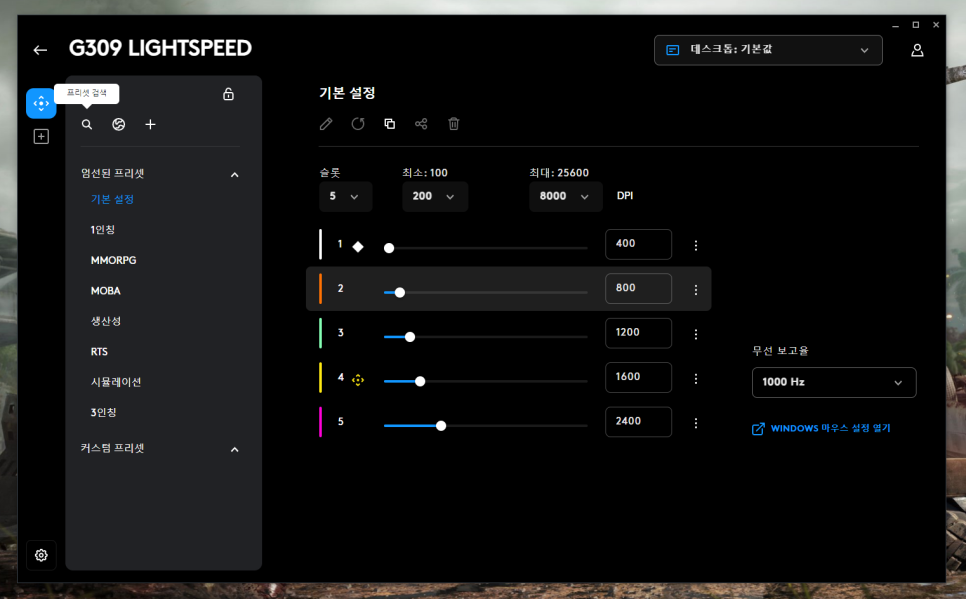Go back using the arrow icon
Viewport: 966px width, 599px height.
(x=40, y=50)
